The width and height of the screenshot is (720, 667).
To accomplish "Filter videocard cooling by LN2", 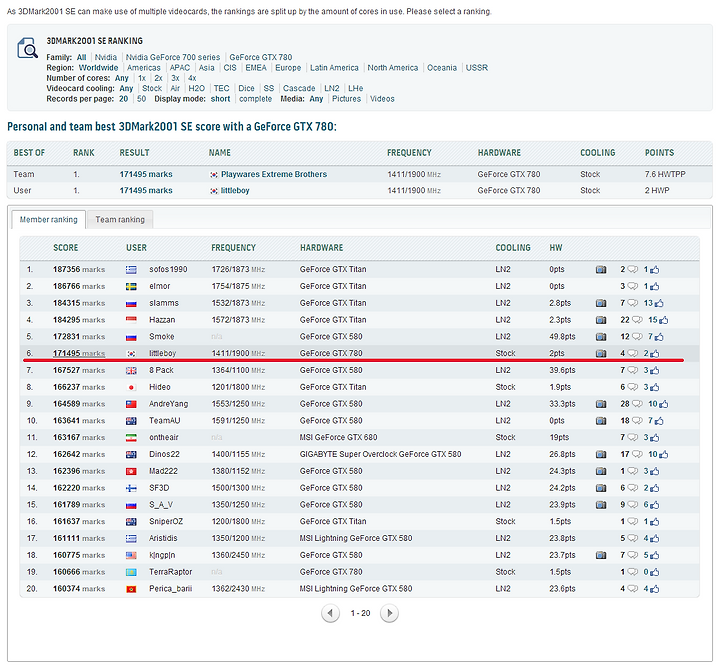I will (332, 88).
